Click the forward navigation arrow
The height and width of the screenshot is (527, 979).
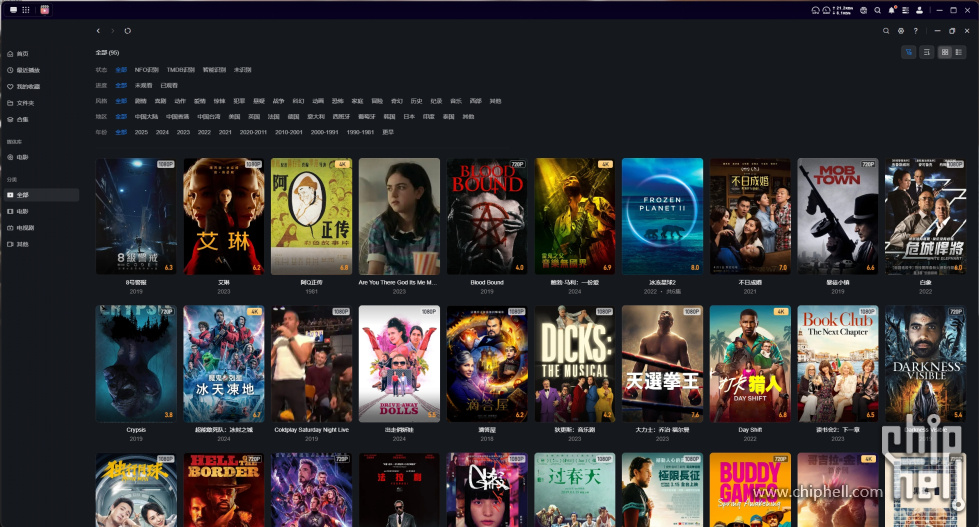point(112,31)
